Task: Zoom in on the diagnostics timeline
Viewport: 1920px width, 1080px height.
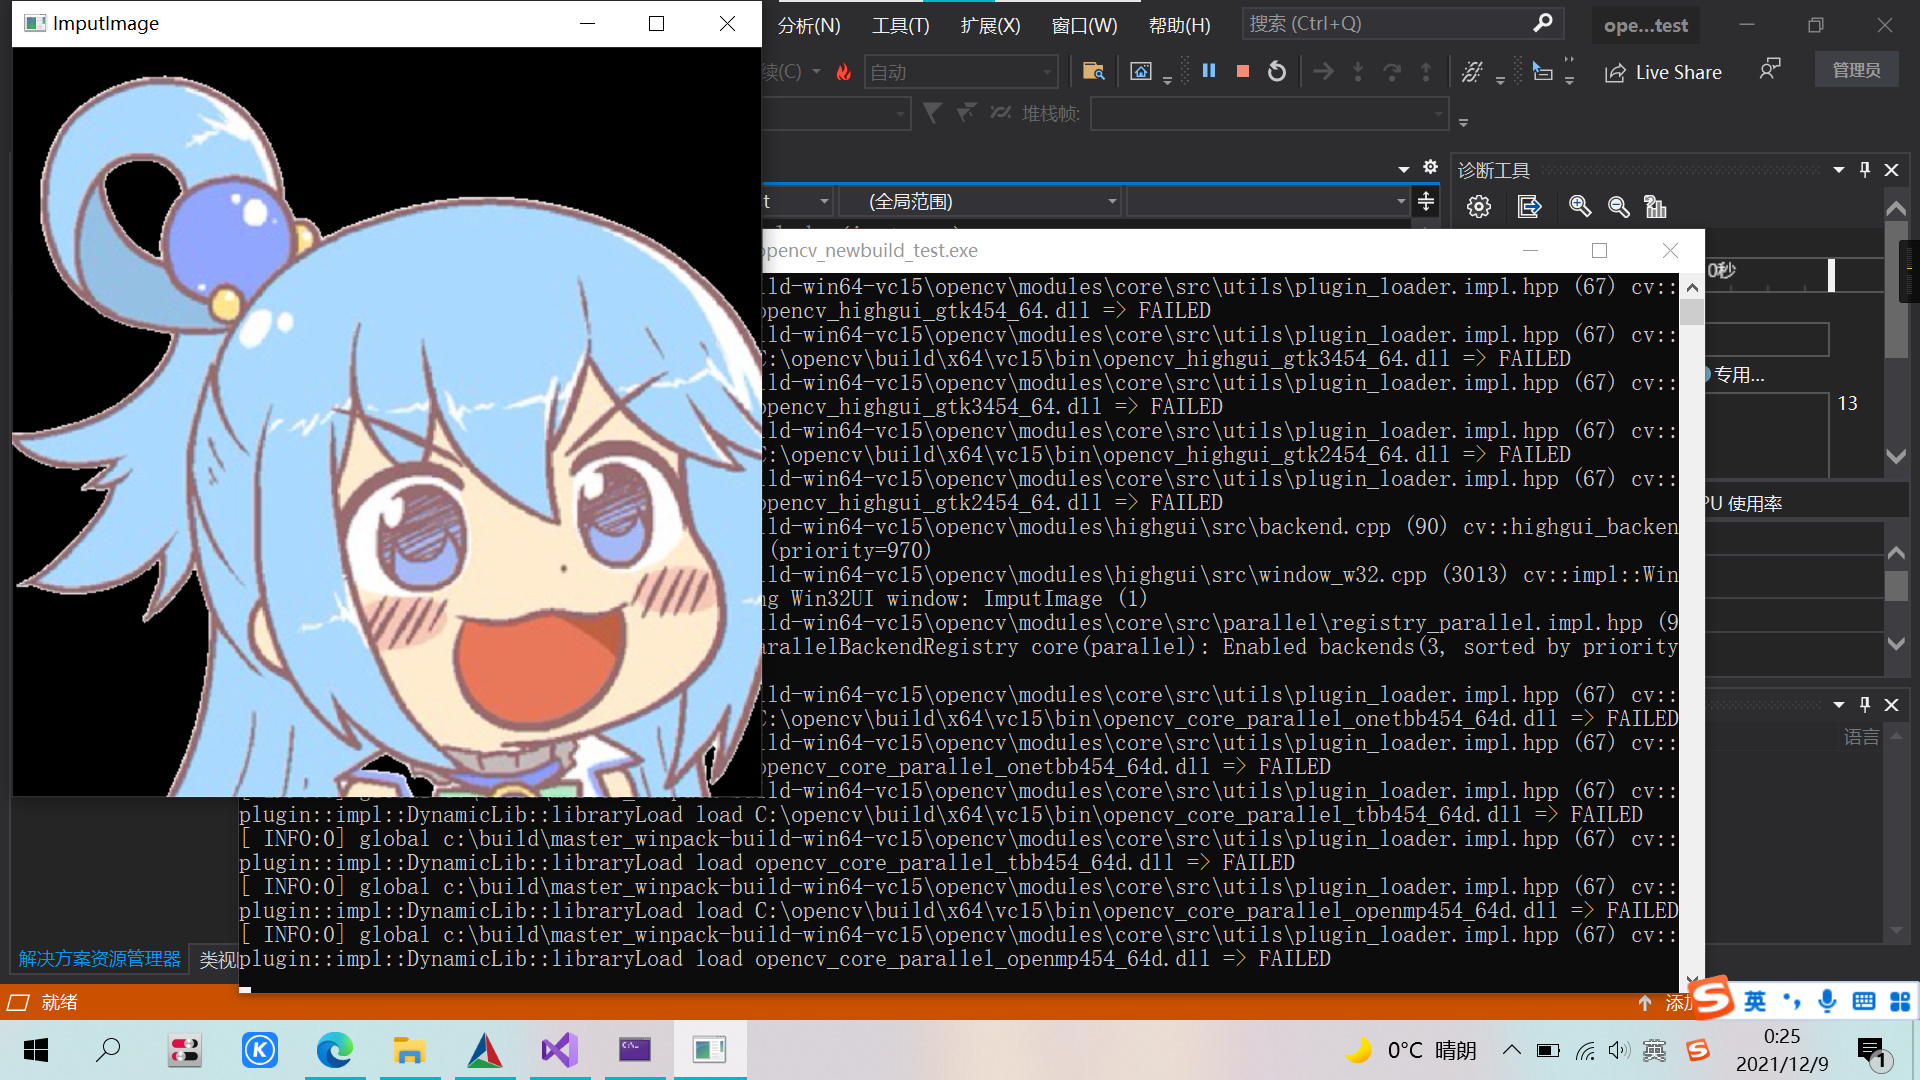Action: [1580, 207]
